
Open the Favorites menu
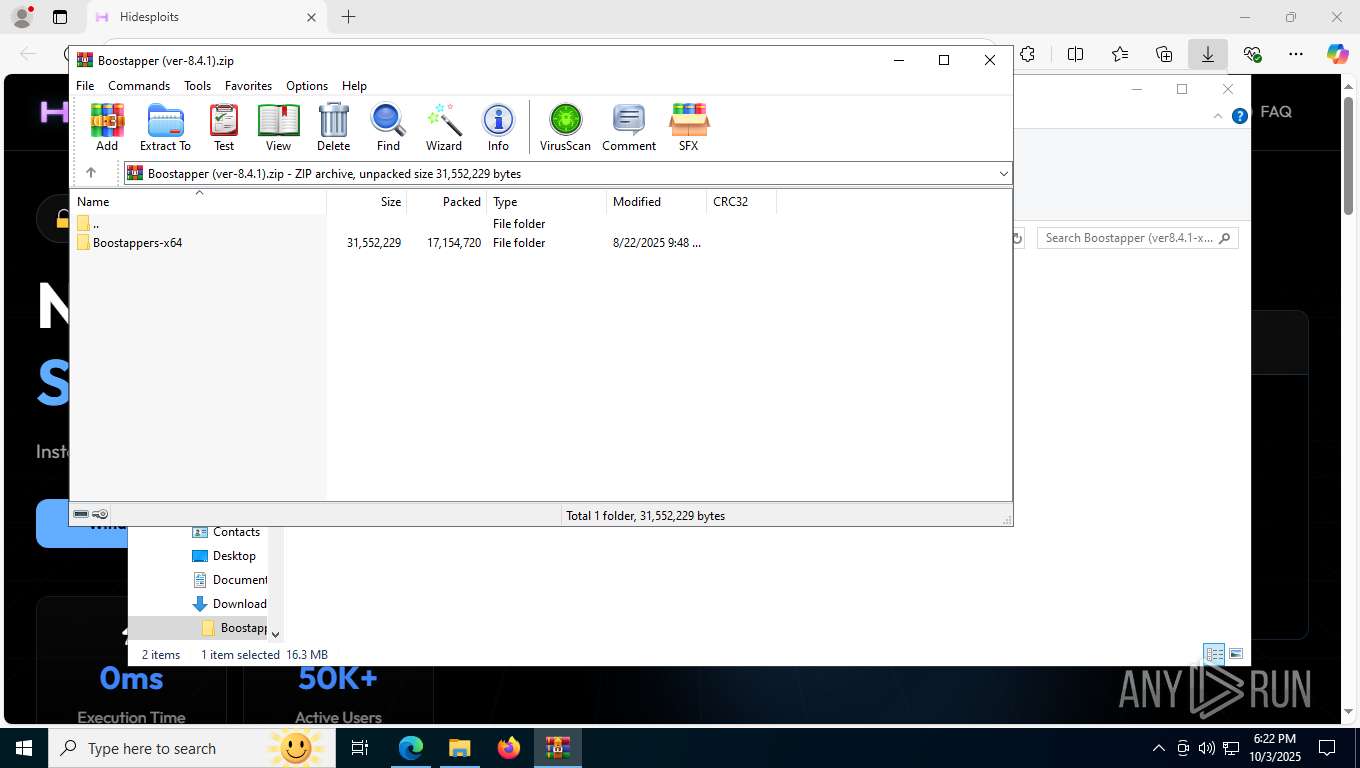pos(248,86)
